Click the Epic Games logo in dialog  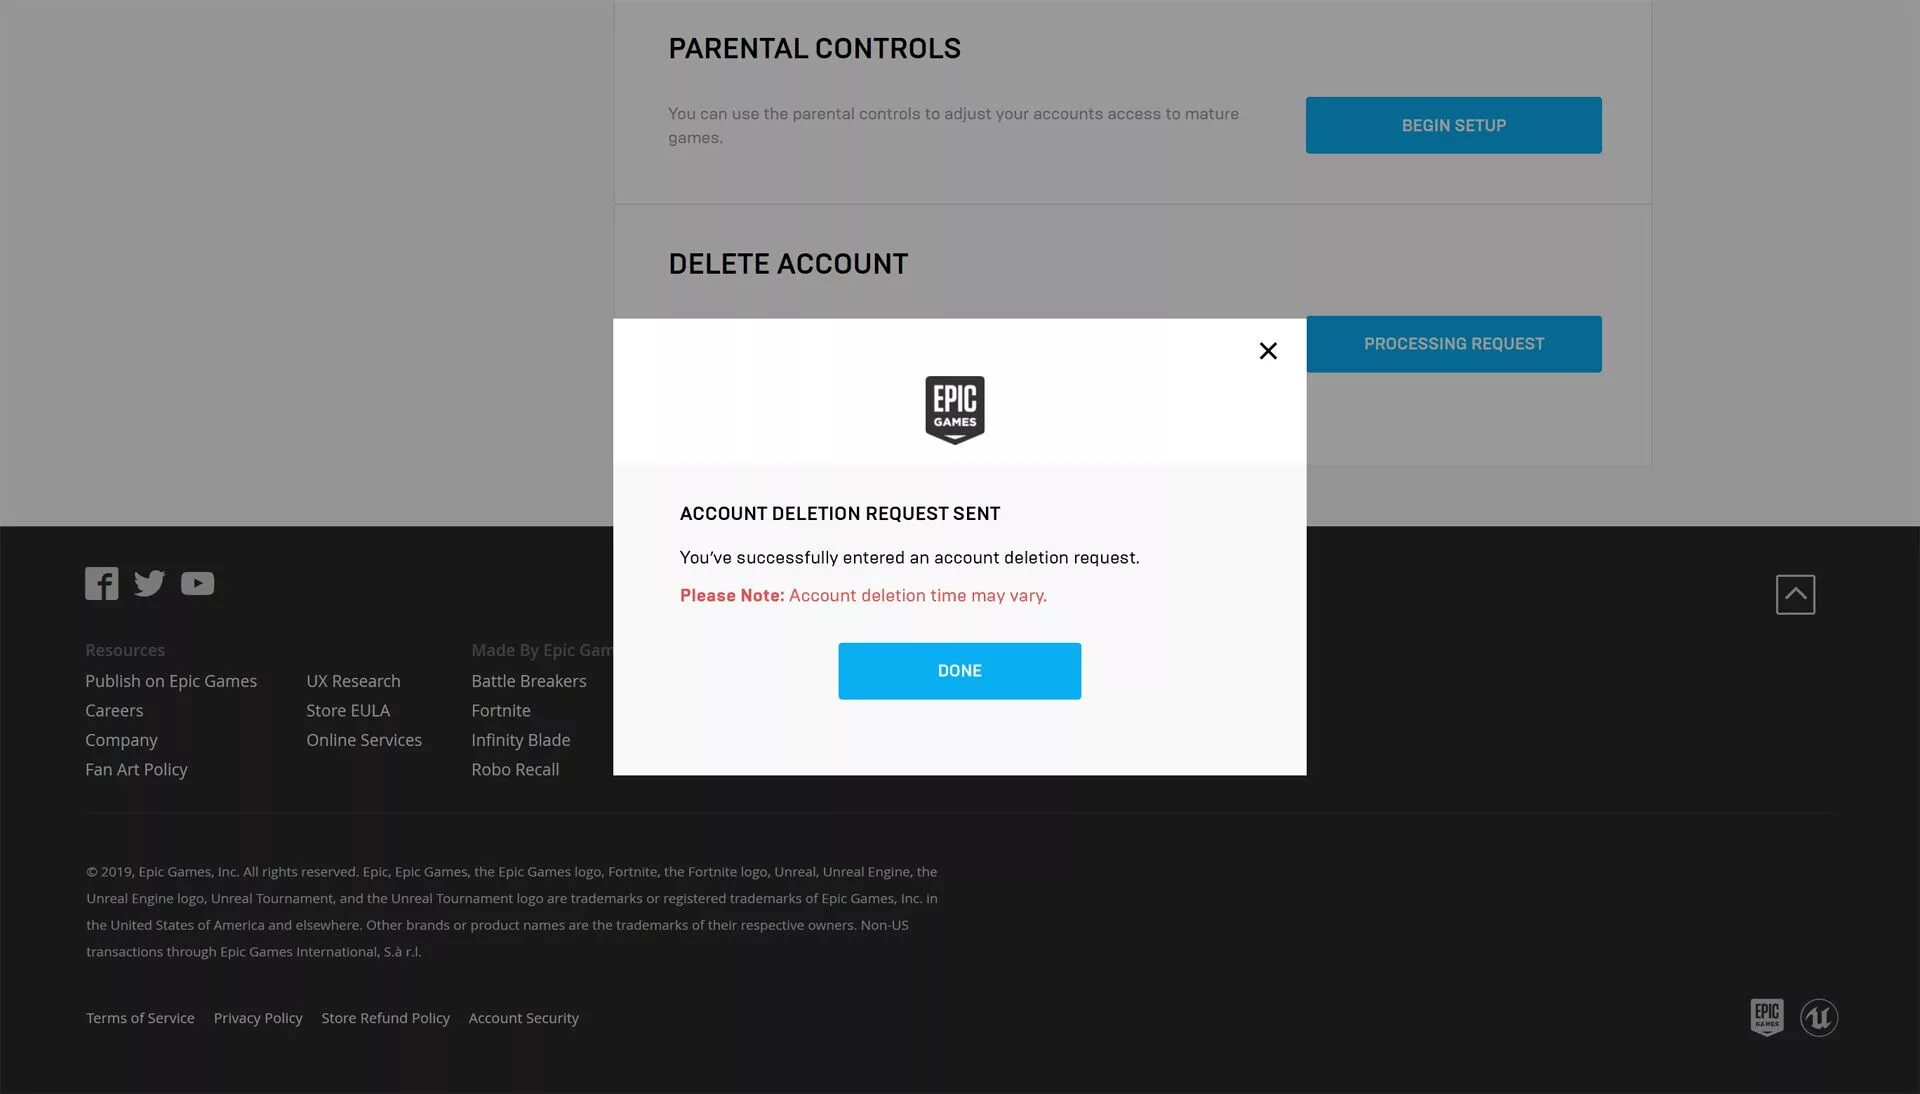click(955, 410)
